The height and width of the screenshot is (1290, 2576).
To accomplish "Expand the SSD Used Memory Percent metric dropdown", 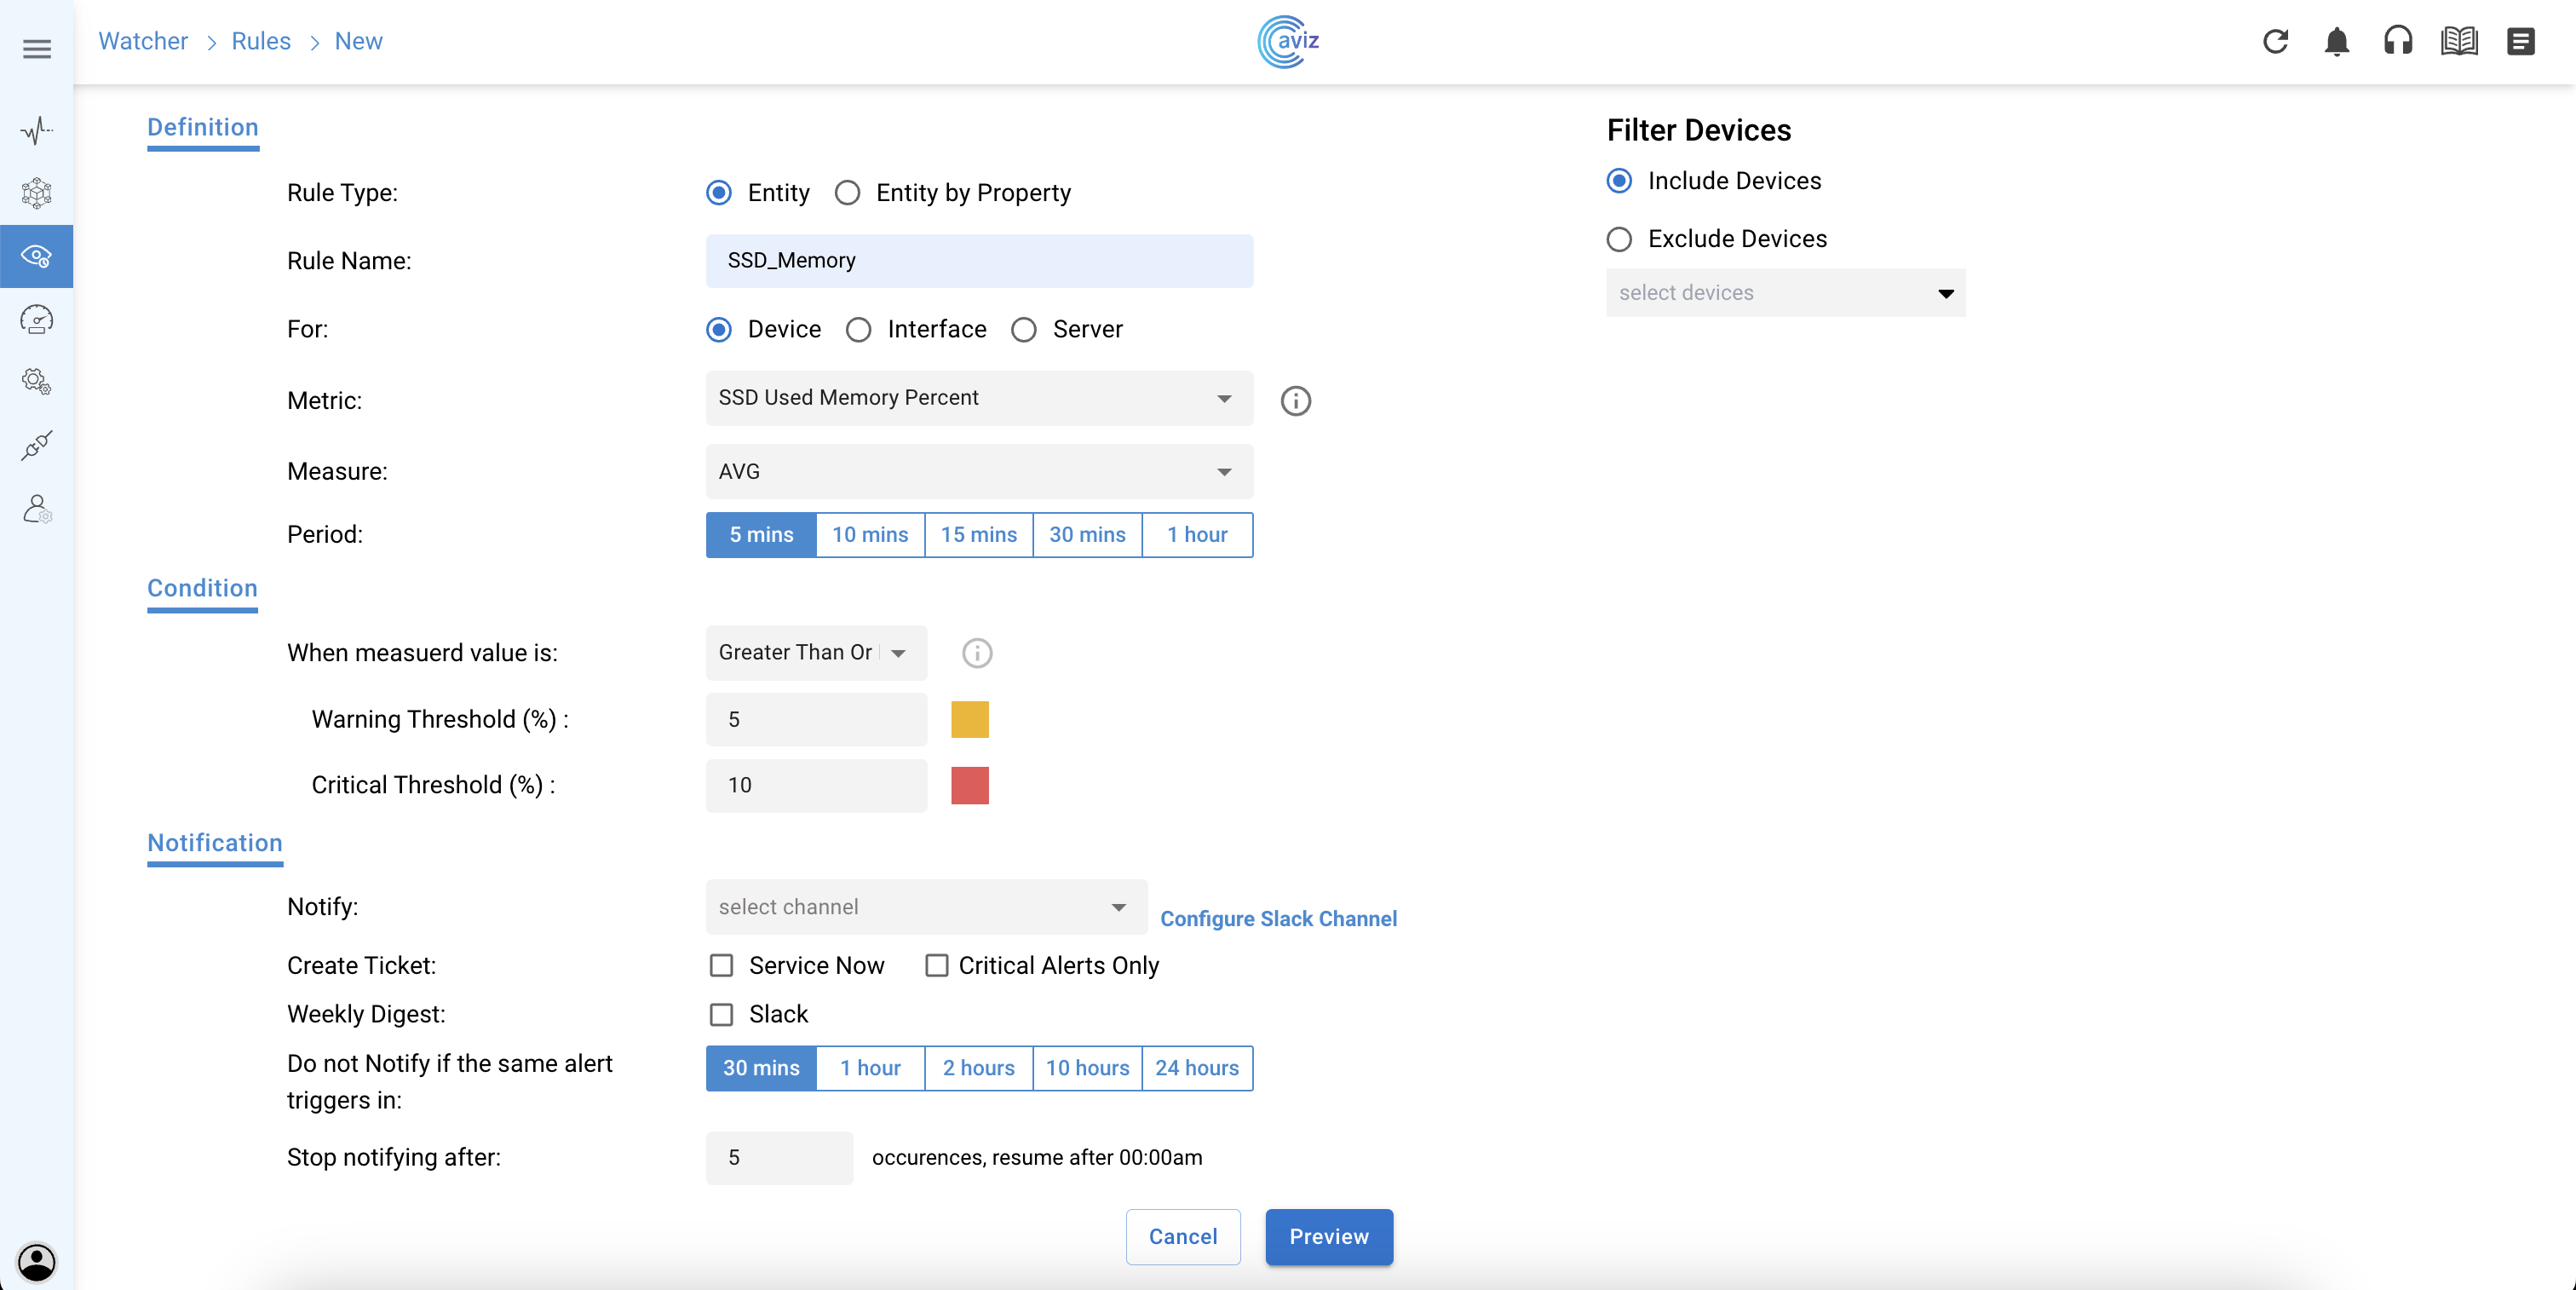I will 978,398.
